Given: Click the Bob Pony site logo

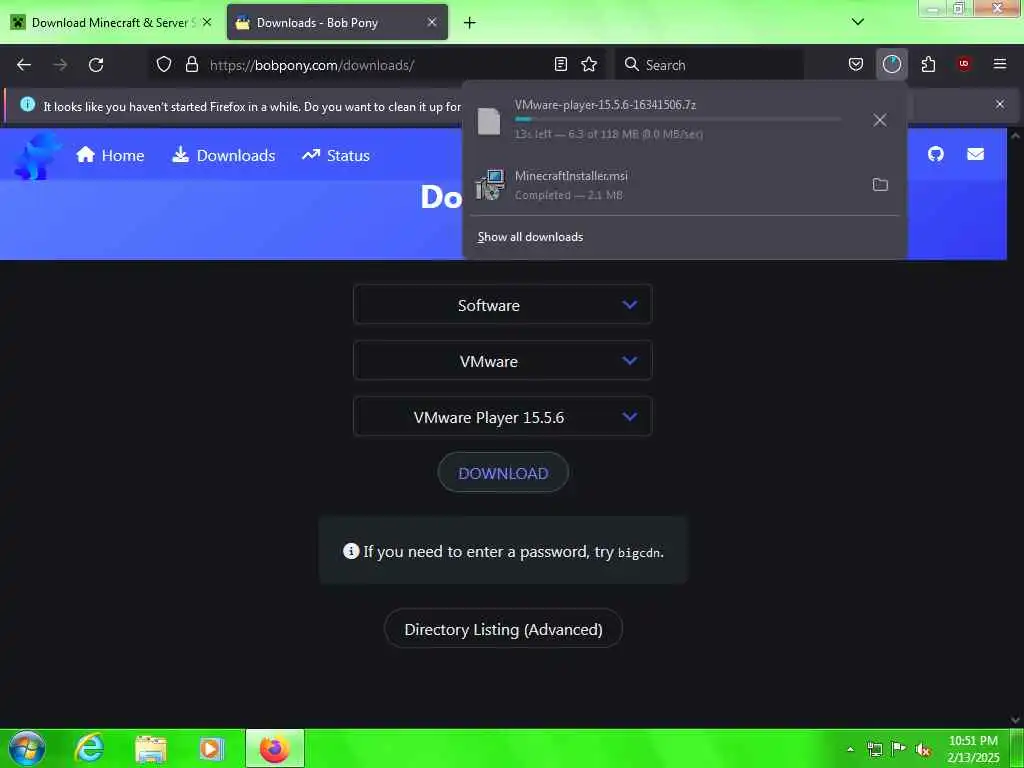Looking at the screenshot, I should [37, 155].
